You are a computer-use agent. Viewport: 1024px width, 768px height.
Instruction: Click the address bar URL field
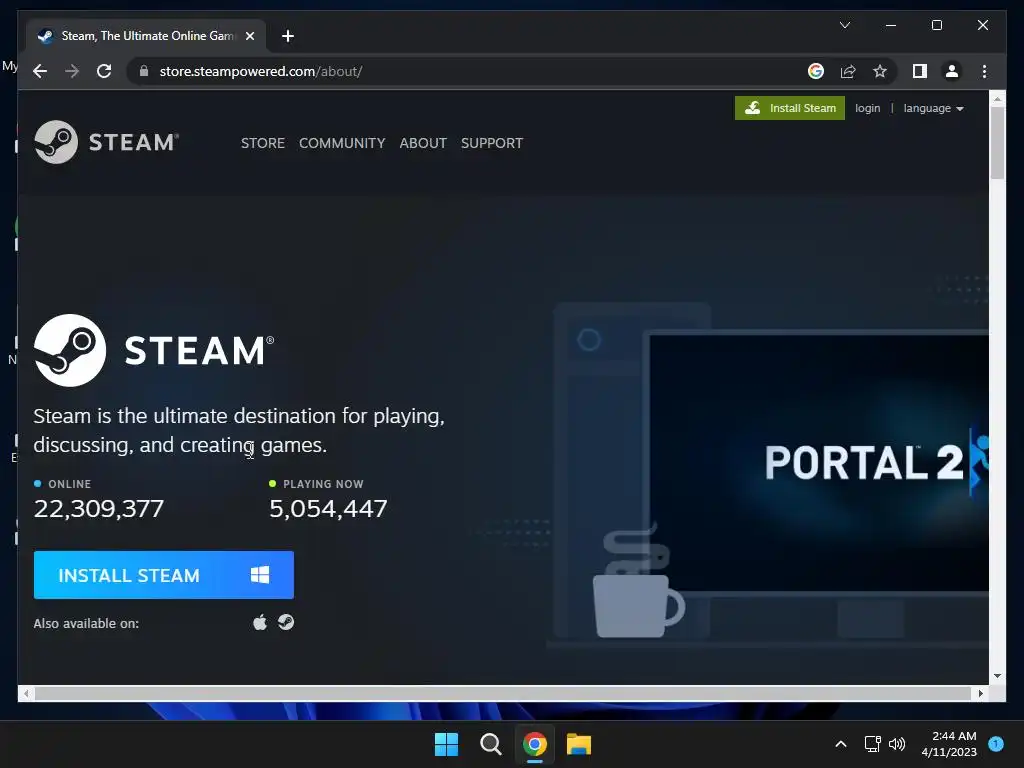coord(470,71)
